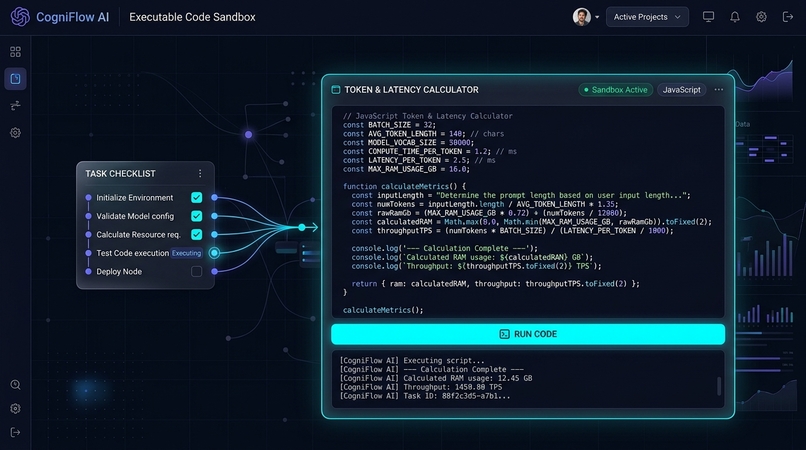This screenshot has height=450, width=806.
Task: Click the sidebar logout icon at bottom
Action: [x=15, y=433]
